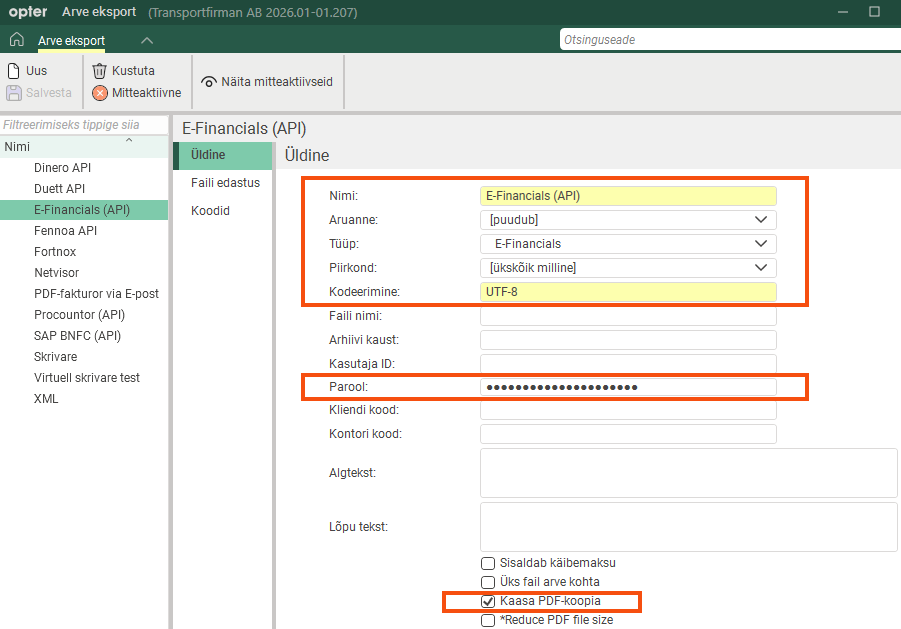Go to the home screen icon
Screen dimensions: 901x629
[17, 40]
